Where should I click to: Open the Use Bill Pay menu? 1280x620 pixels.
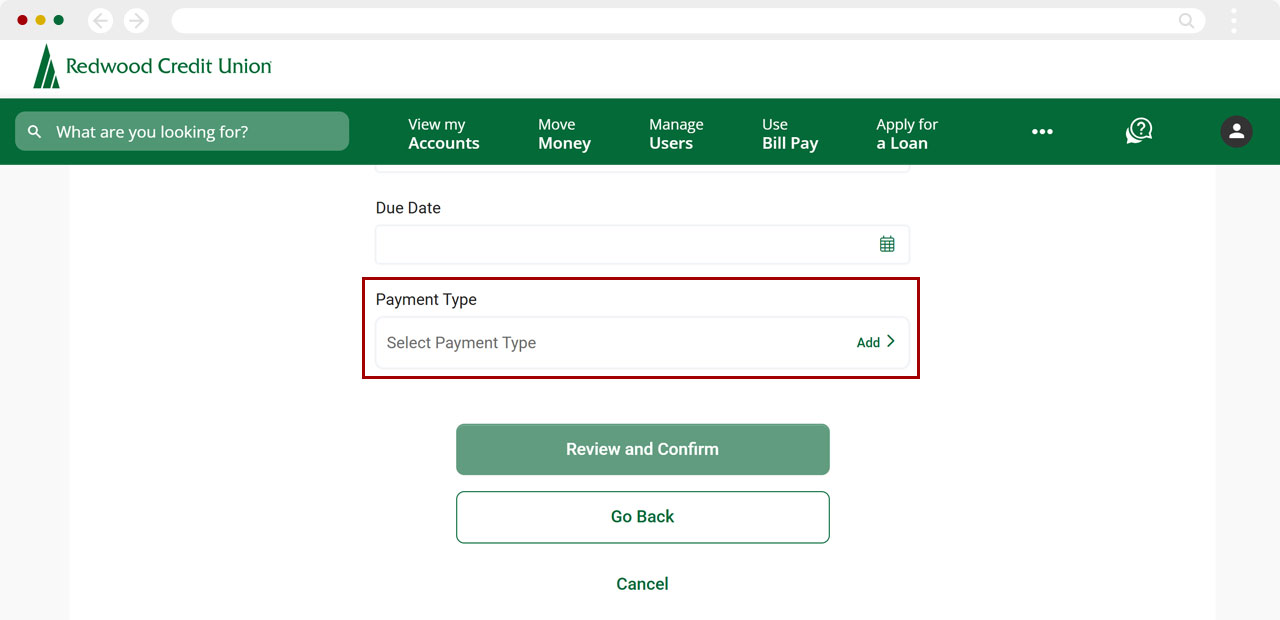click(790, 133)
